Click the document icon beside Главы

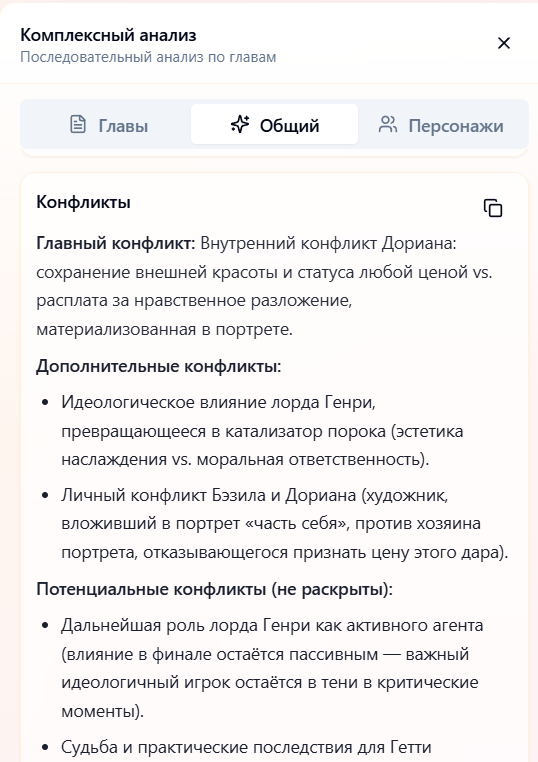(78, 124)
